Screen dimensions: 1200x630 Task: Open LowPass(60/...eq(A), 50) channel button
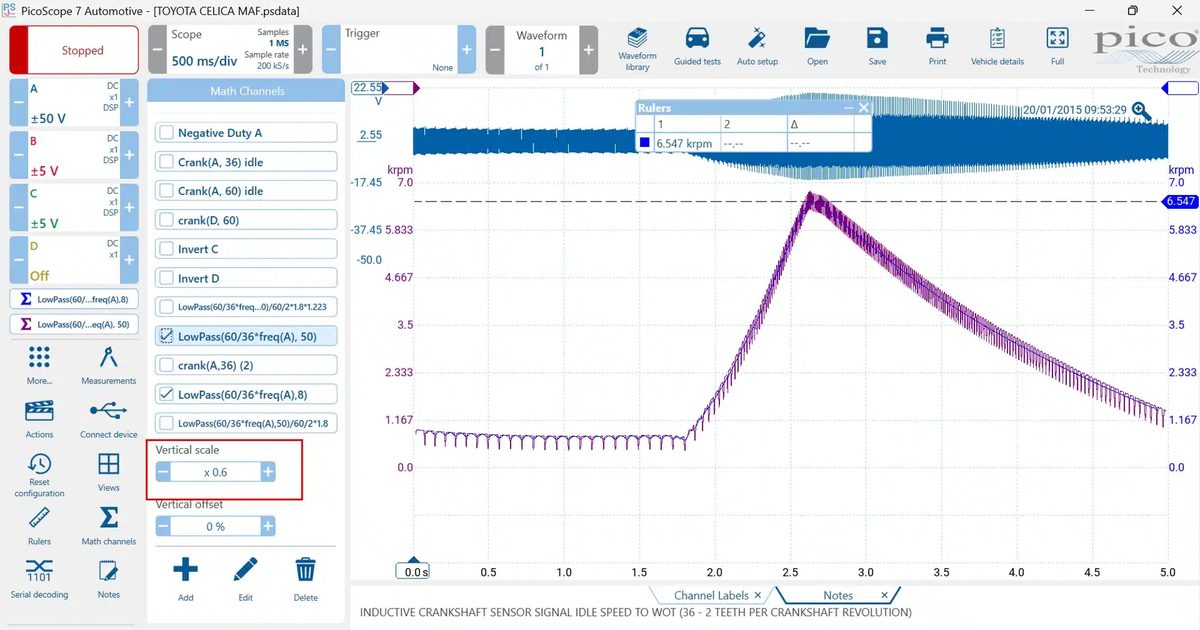[74, 324]
